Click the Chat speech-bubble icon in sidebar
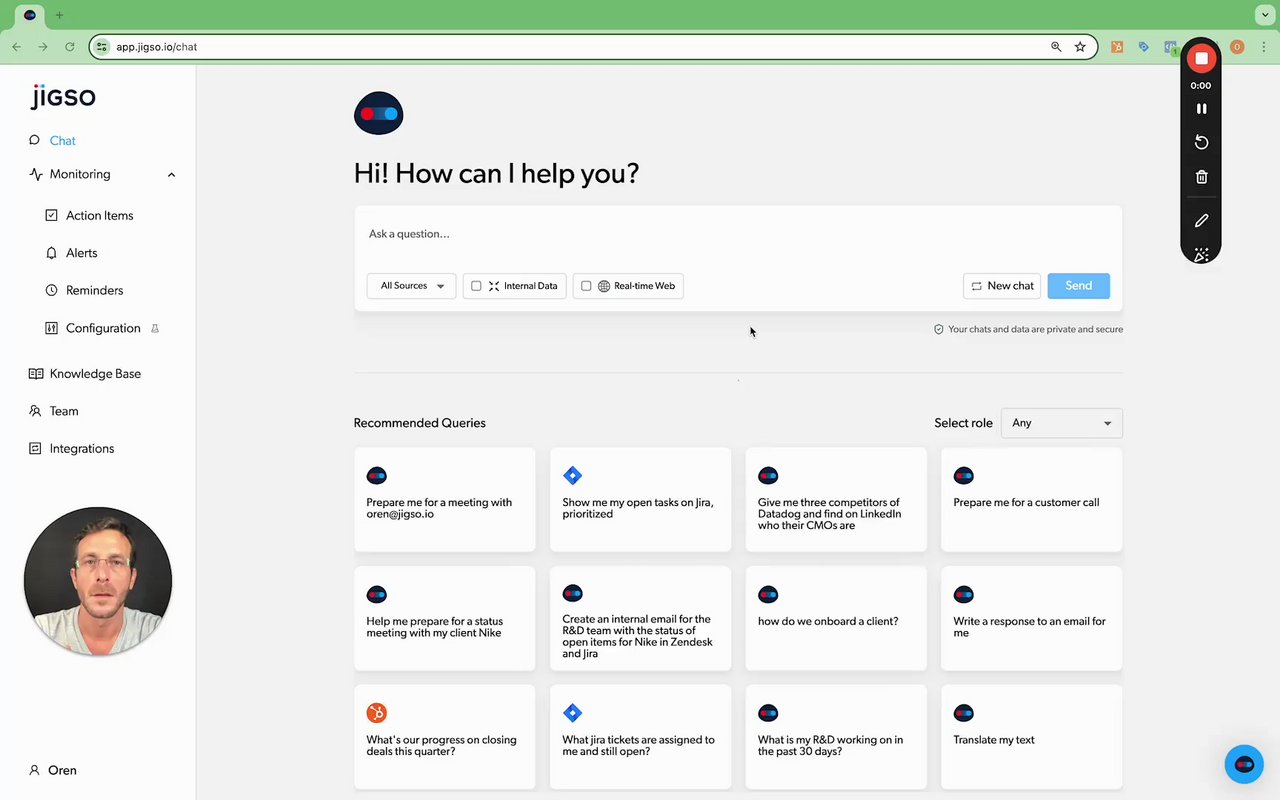 tap(35, 140)
